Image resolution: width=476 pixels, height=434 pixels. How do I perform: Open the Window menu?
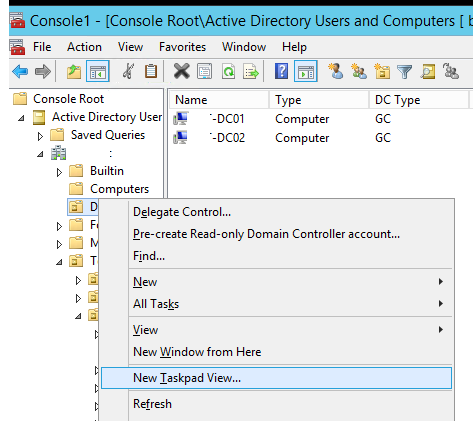244,47
